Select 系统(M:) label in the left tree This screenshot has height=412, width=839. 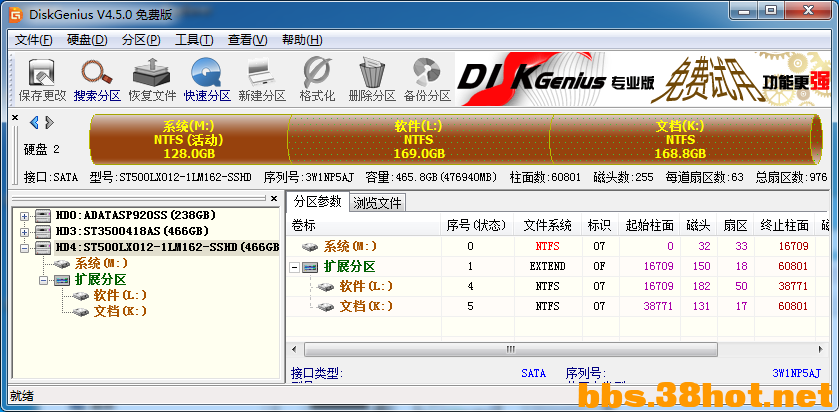click(x=101, y=264)
